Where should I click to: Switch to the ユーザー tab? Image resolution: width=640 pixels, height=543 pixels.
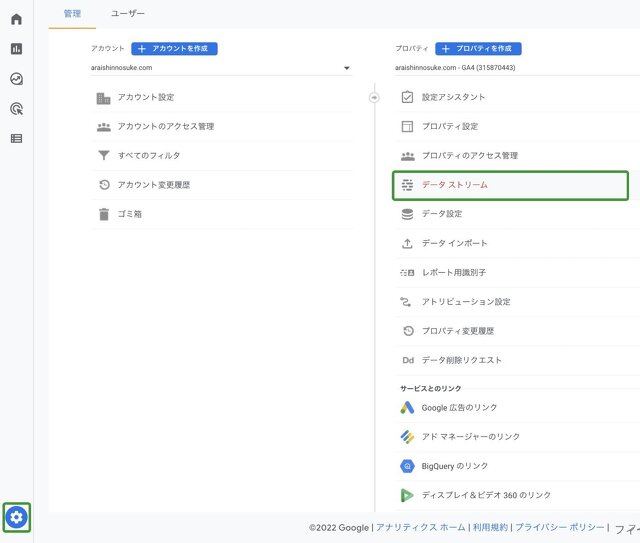click(x=128, y=13)
